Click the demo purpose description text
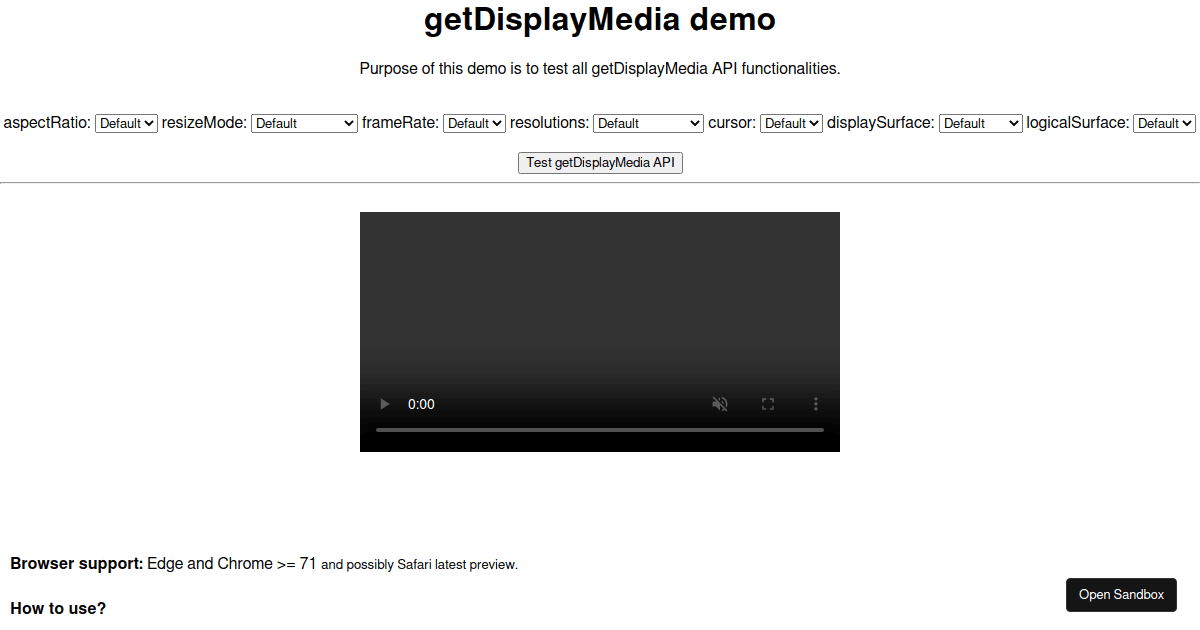The height and width of the screenshot is (630, 1200). [x=600, y=68]
